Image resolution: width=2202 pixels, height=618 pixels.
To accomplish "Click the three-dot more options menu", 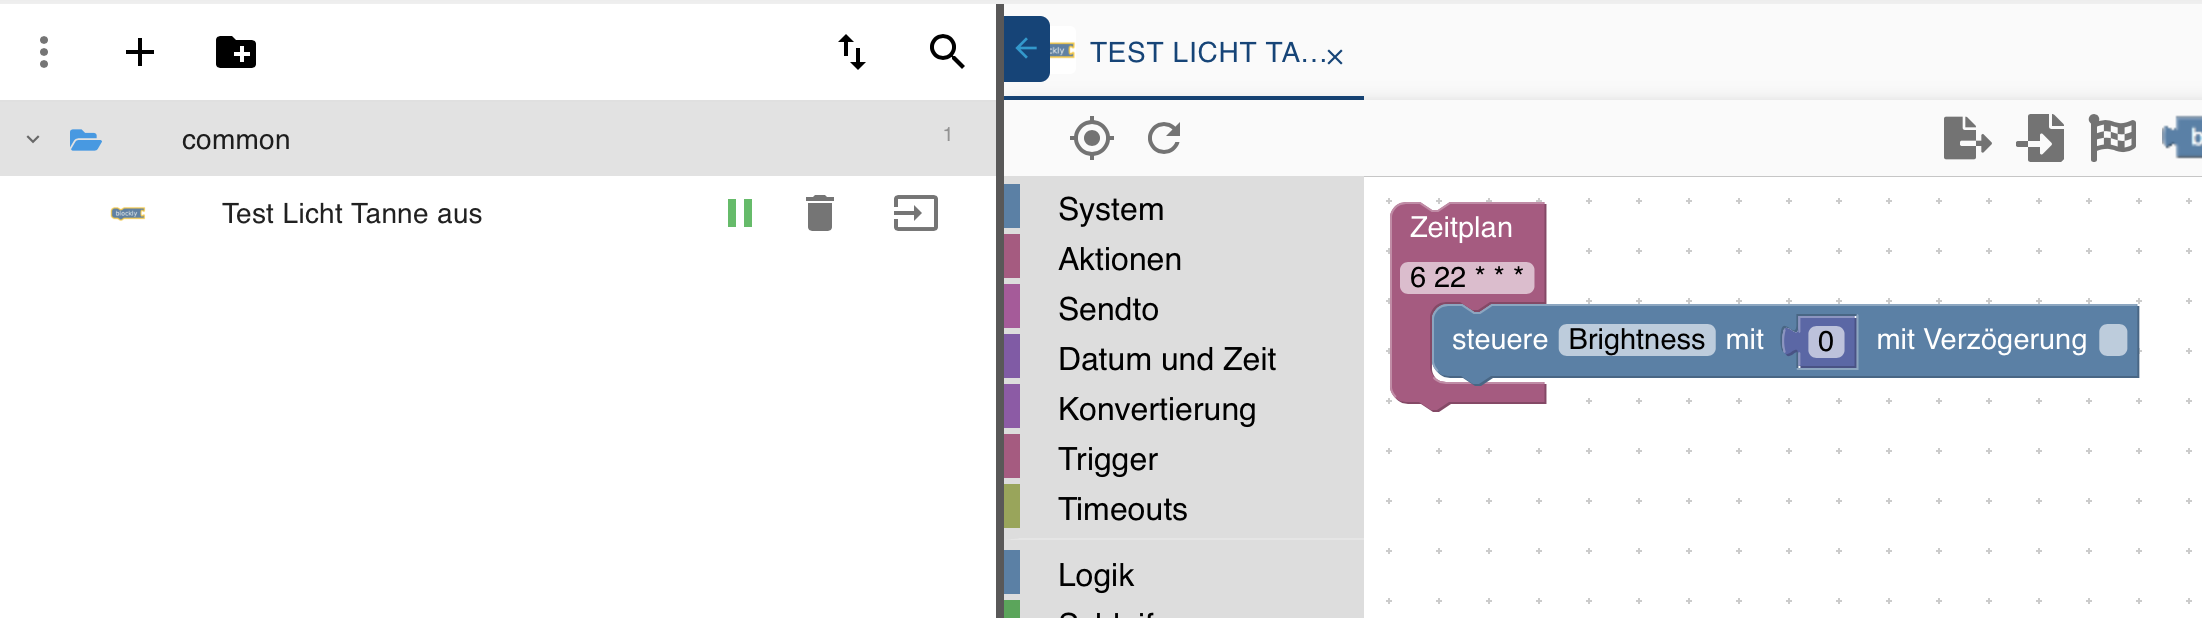I will pos(44,52).
